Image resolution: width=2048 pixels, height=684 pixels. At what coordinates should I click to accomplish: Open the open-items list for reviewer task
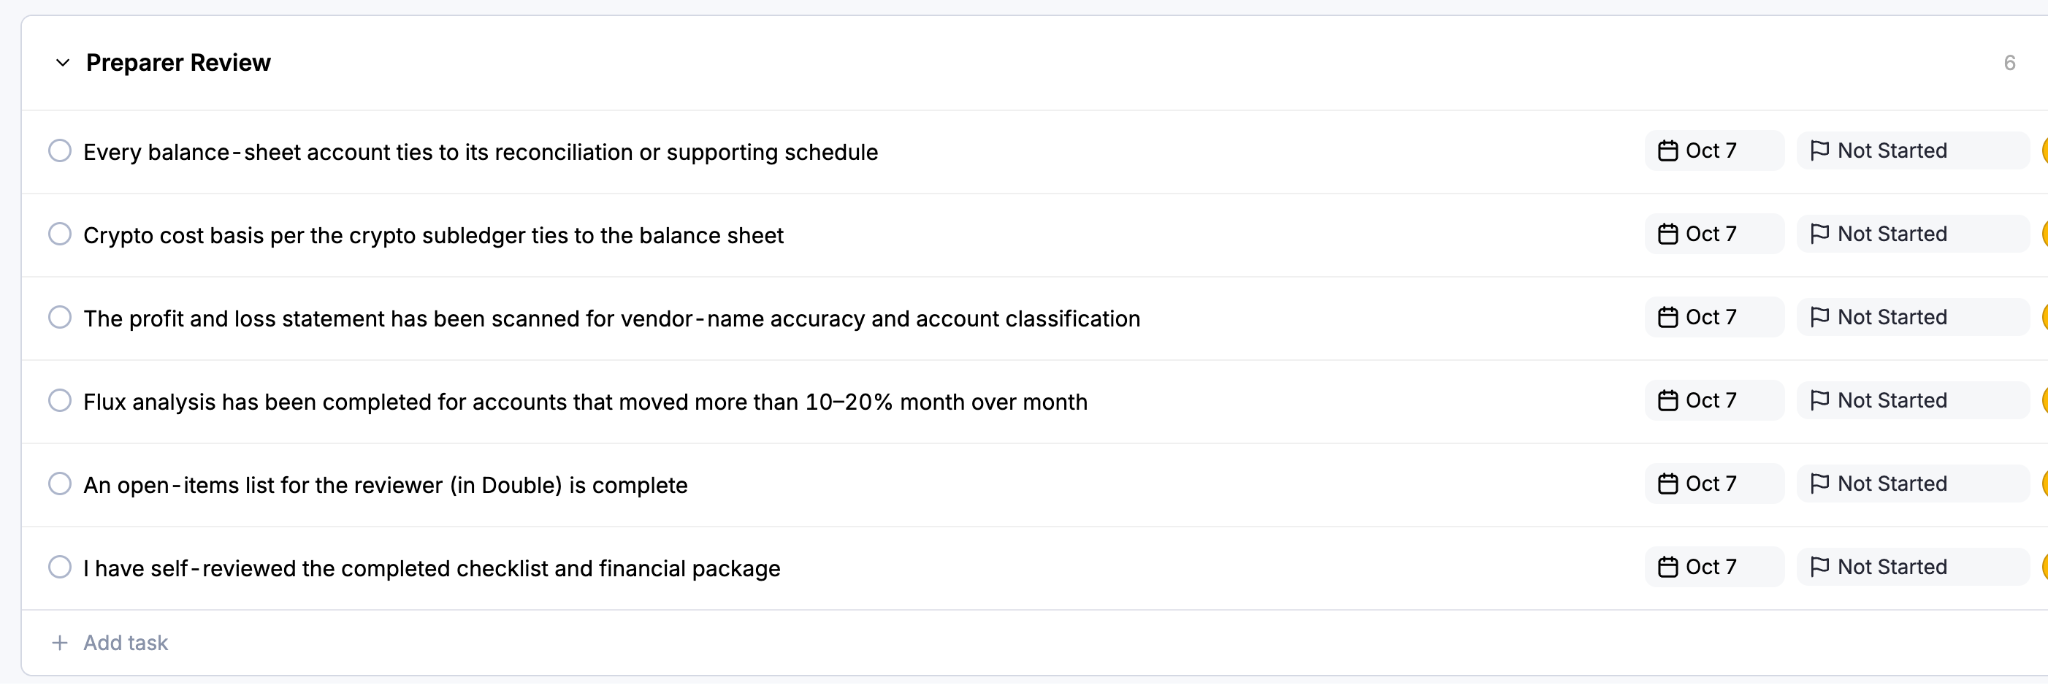(x=385, y=485)
